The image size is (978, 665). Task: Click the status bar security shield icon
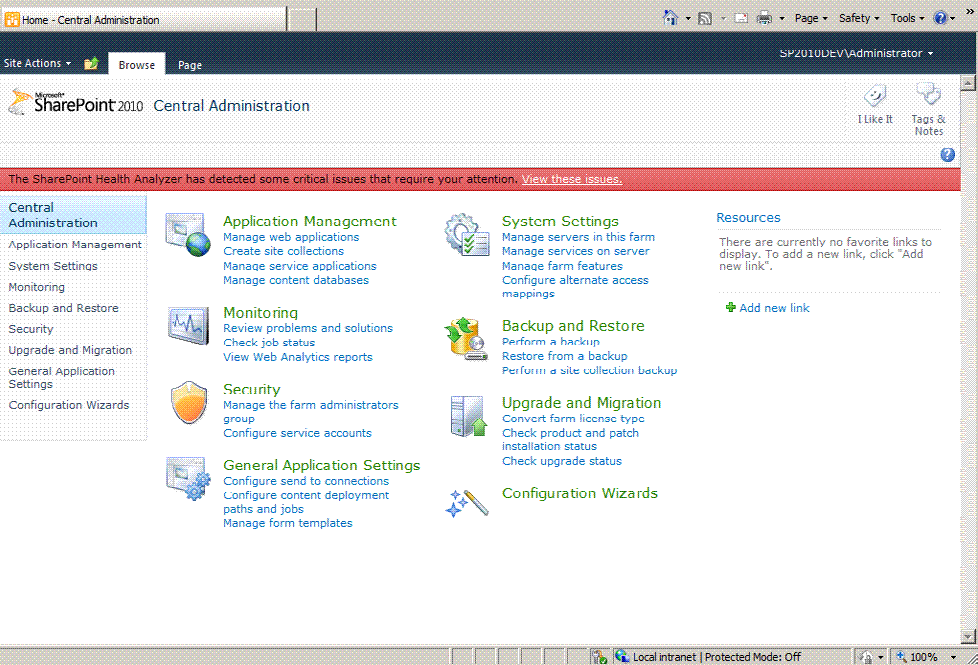(599, 657)
